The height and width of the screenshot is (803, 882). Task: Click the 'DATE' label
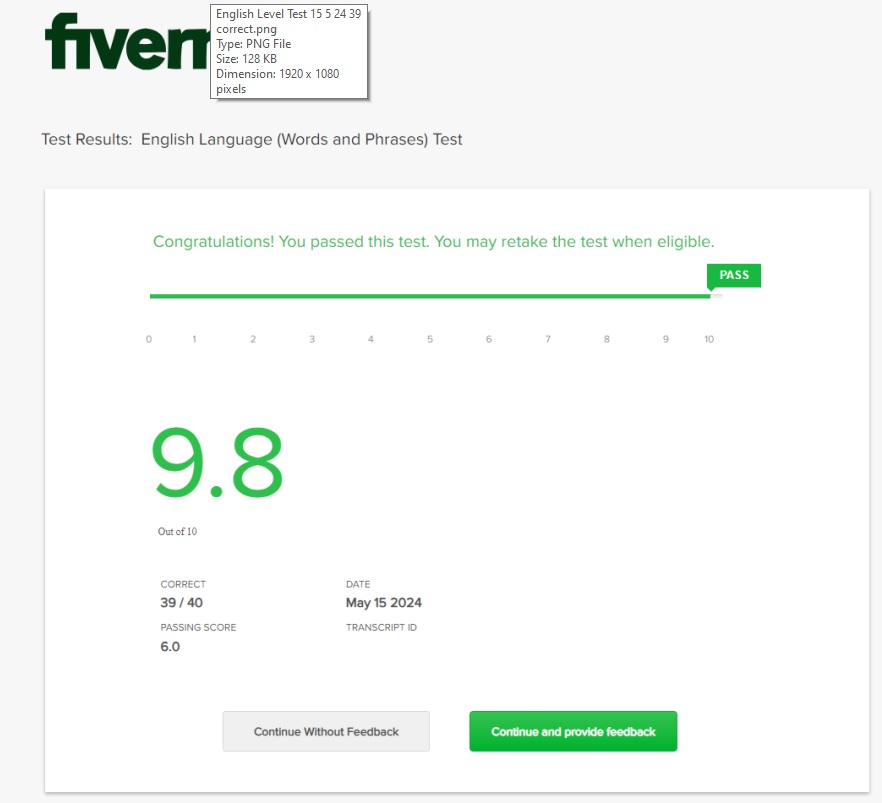[358, 584]
